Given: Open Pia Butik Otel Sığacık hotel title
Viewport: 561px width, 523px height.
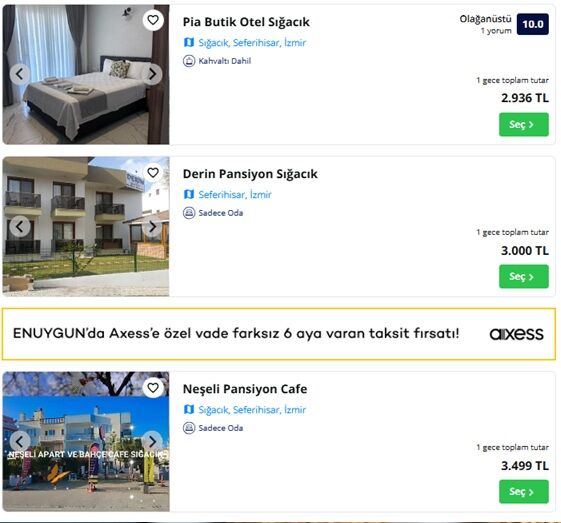Looking at the screenshot, I should point(246,22).
